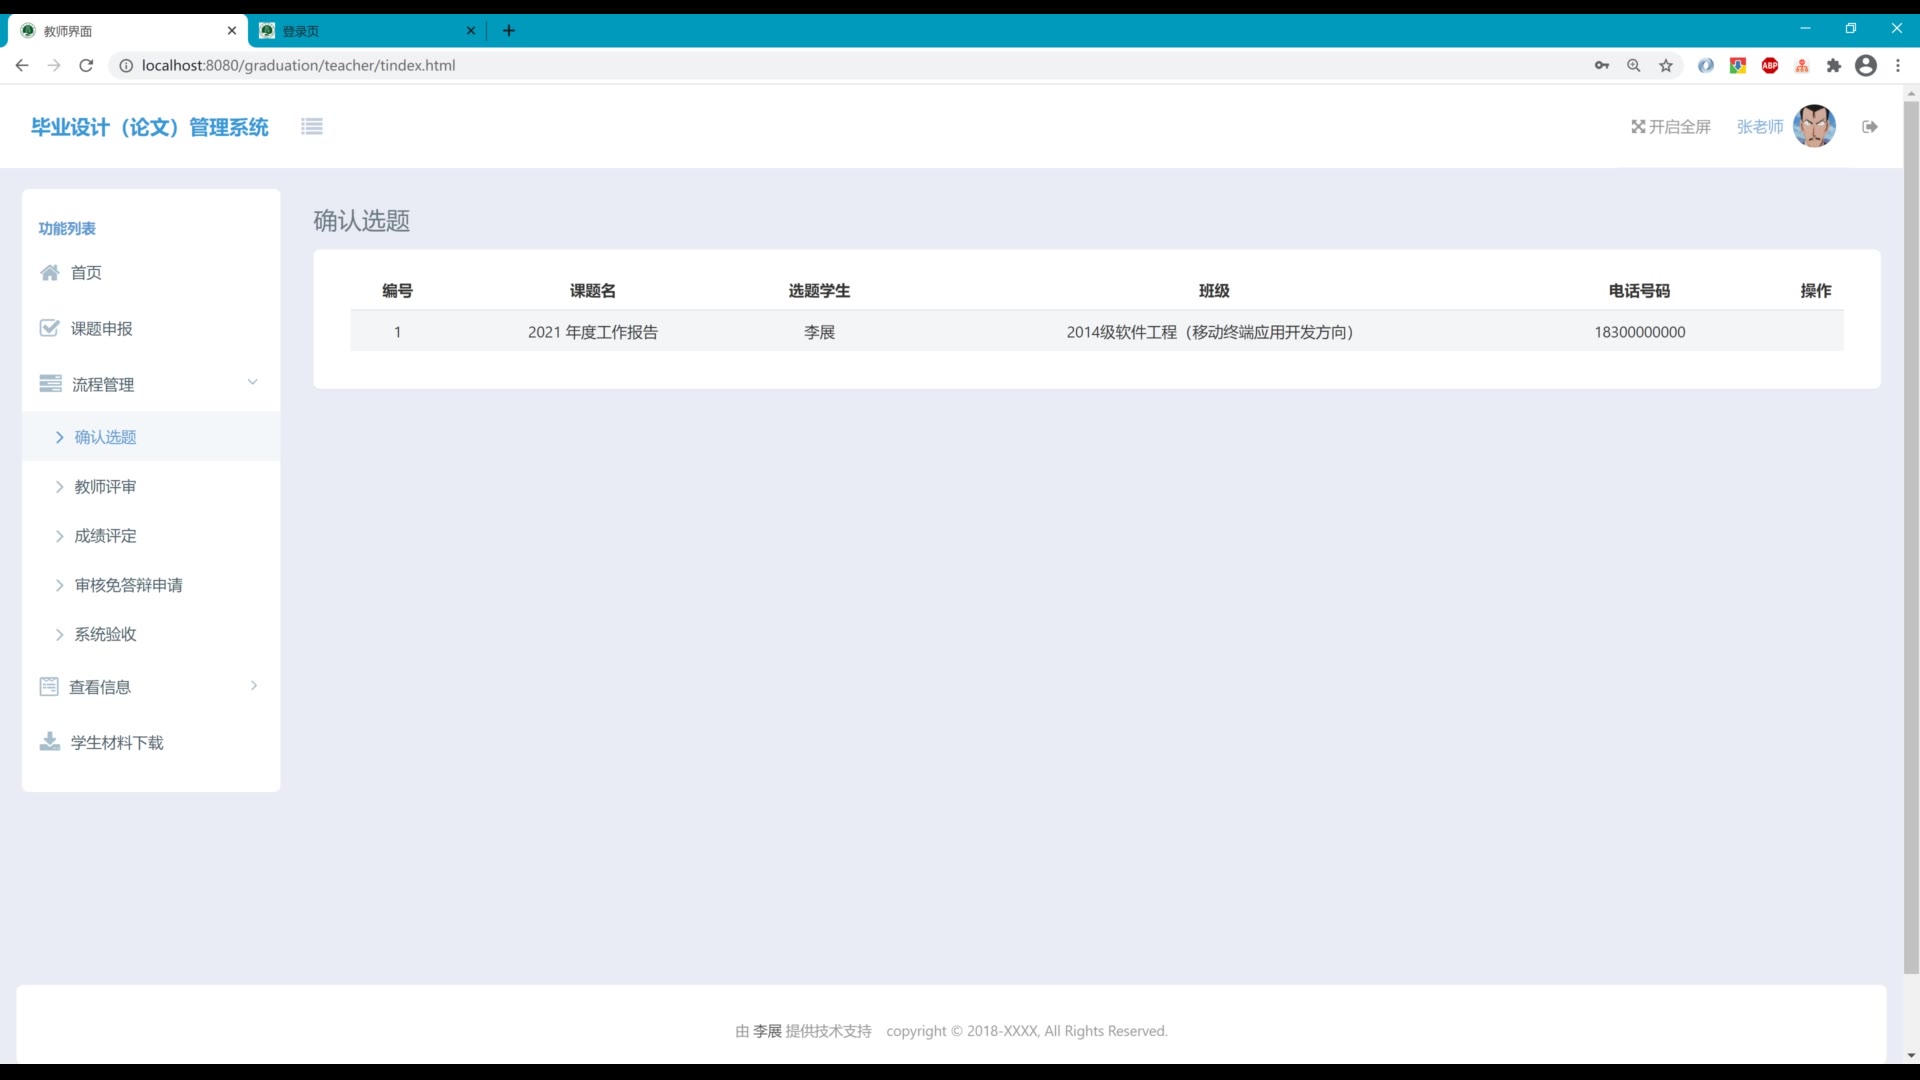Open browser extensions puzzle icon
Viewport: 1920px width, 1080px height.
[x=1834, y=65]
